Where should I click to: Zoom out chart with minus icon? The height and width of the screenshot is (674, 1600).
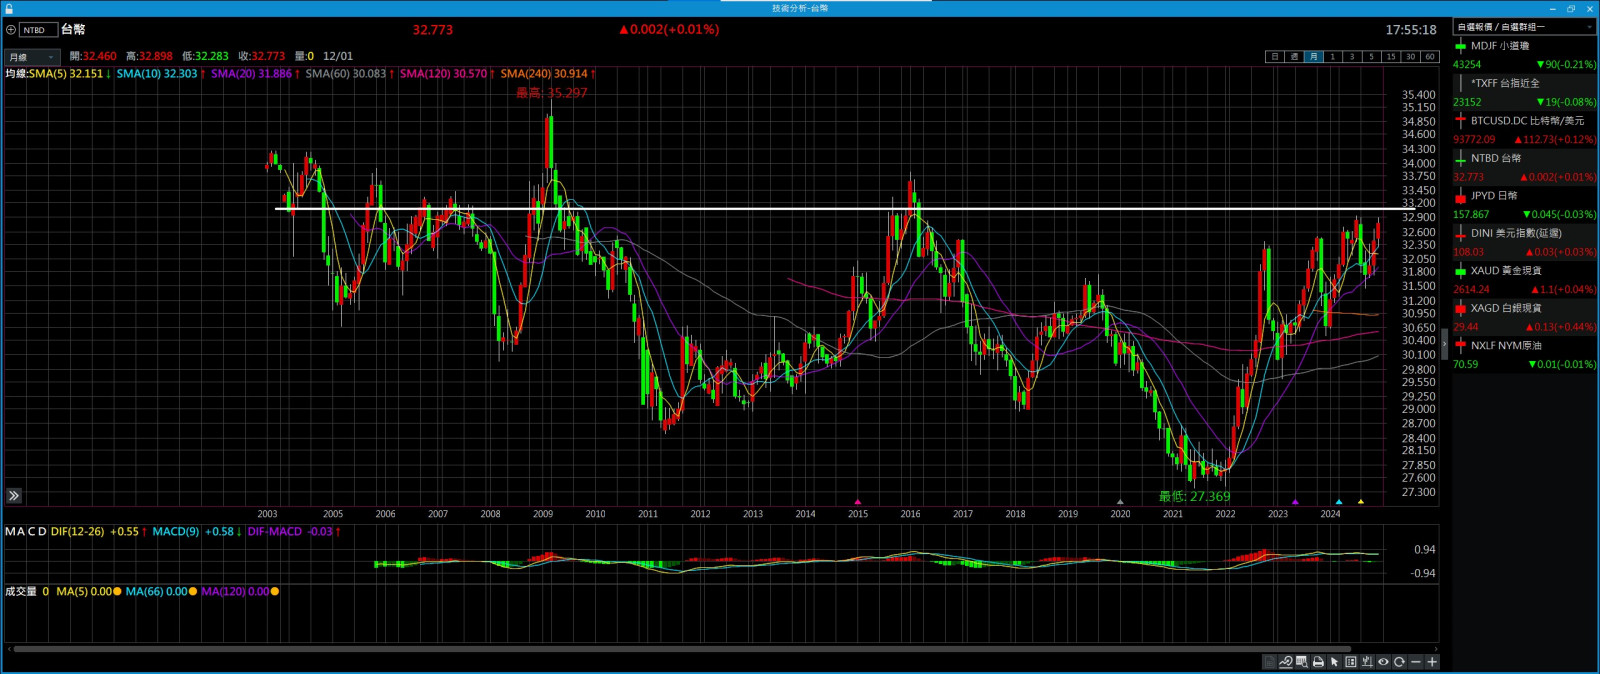pos(1416,662)
